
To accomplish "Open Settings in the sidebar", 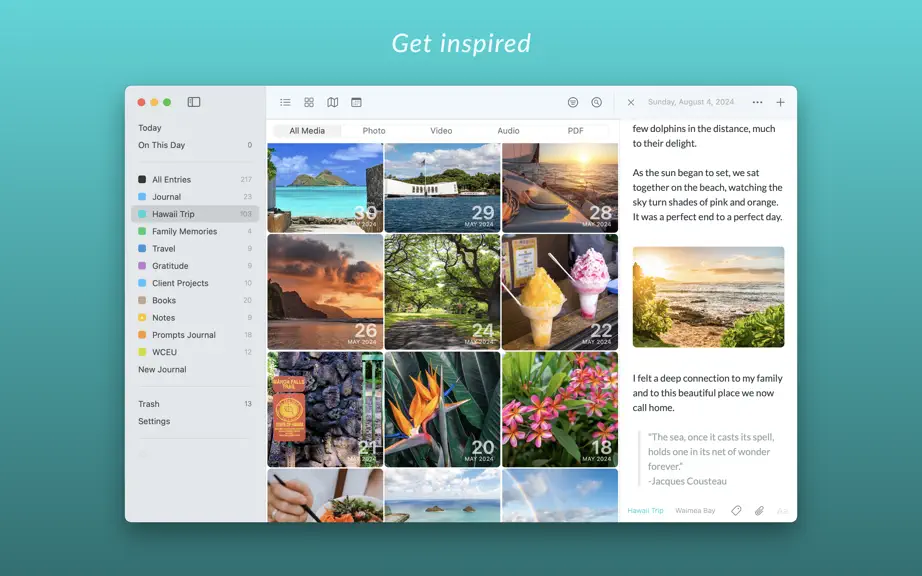I will tap(154, 421).
